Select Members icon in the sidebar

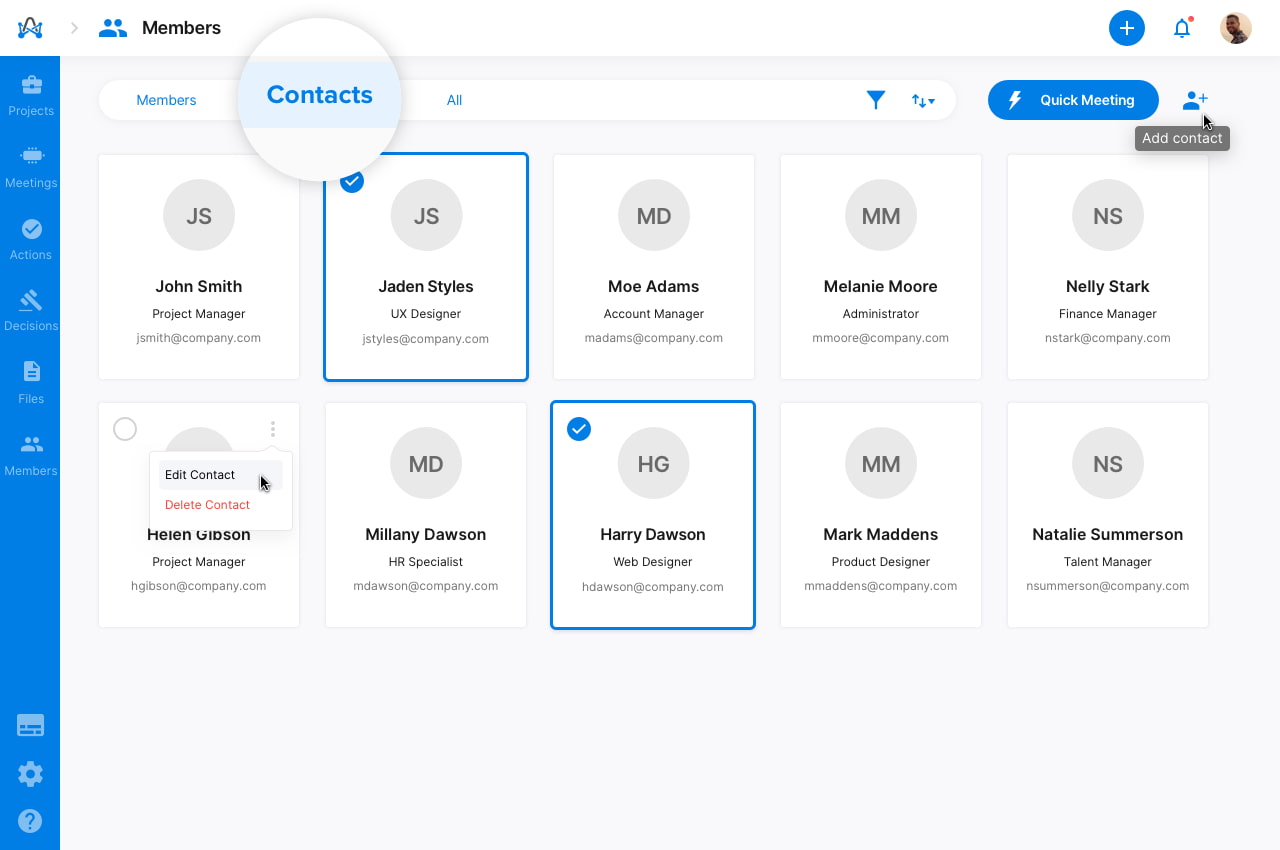pos(31,444)
